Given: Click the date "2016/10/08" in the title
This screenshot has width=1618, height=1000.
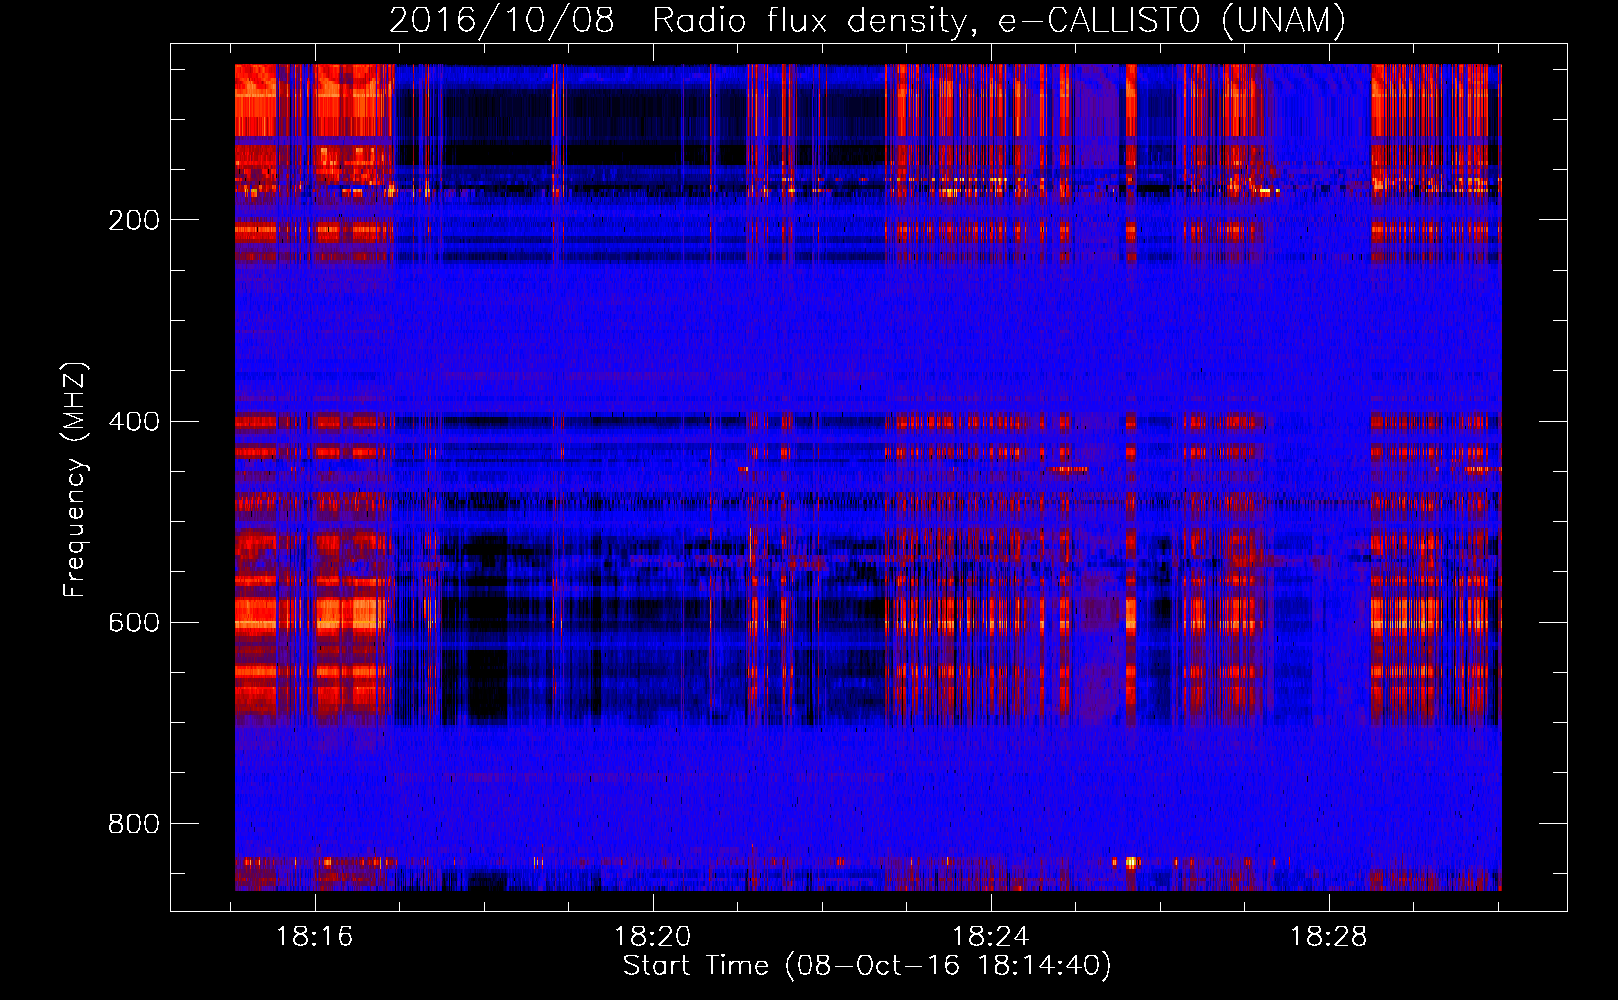Looking at the screenshot, I should (501, 20).
